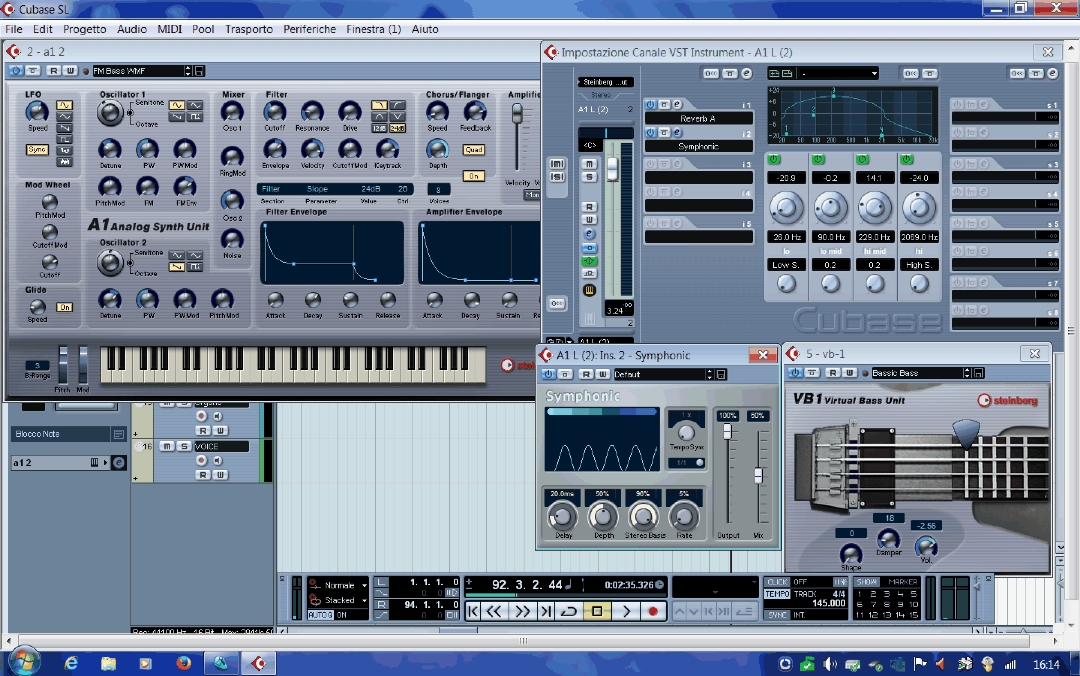
Task: Click the Stop button in the transport panel
Action: [x=596, y=611]
